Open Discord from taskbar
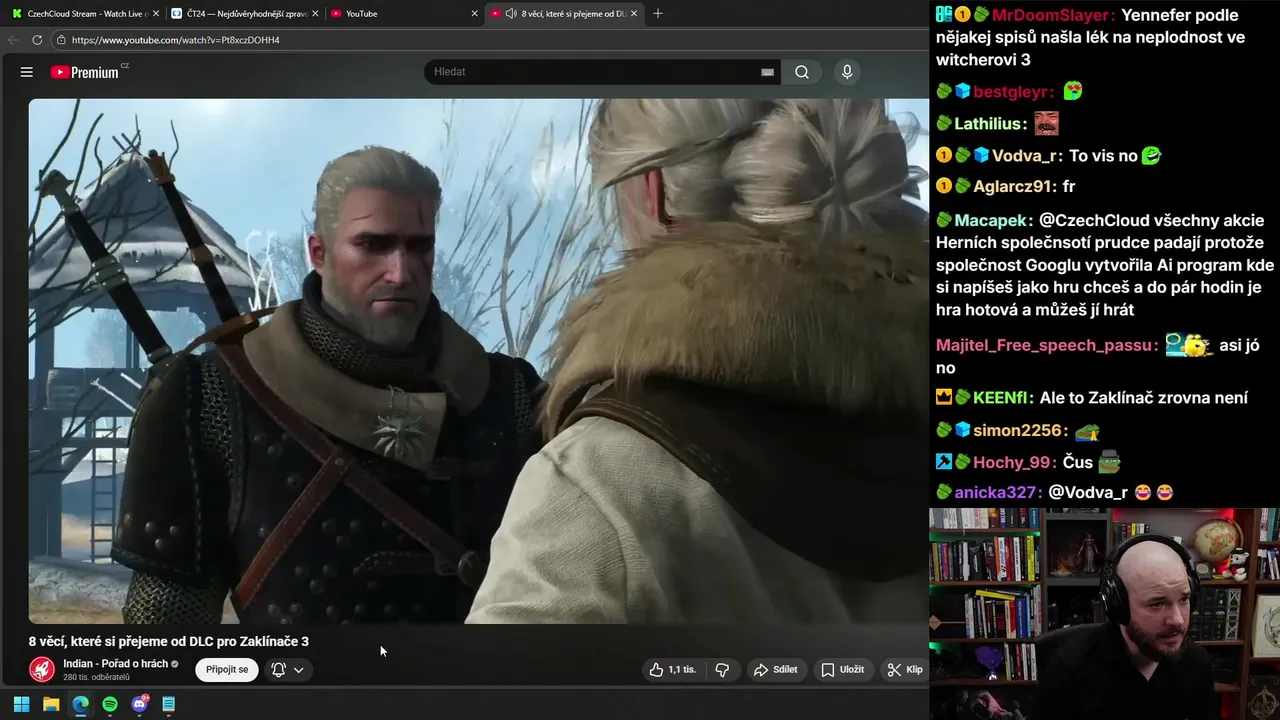 [139, 704]
